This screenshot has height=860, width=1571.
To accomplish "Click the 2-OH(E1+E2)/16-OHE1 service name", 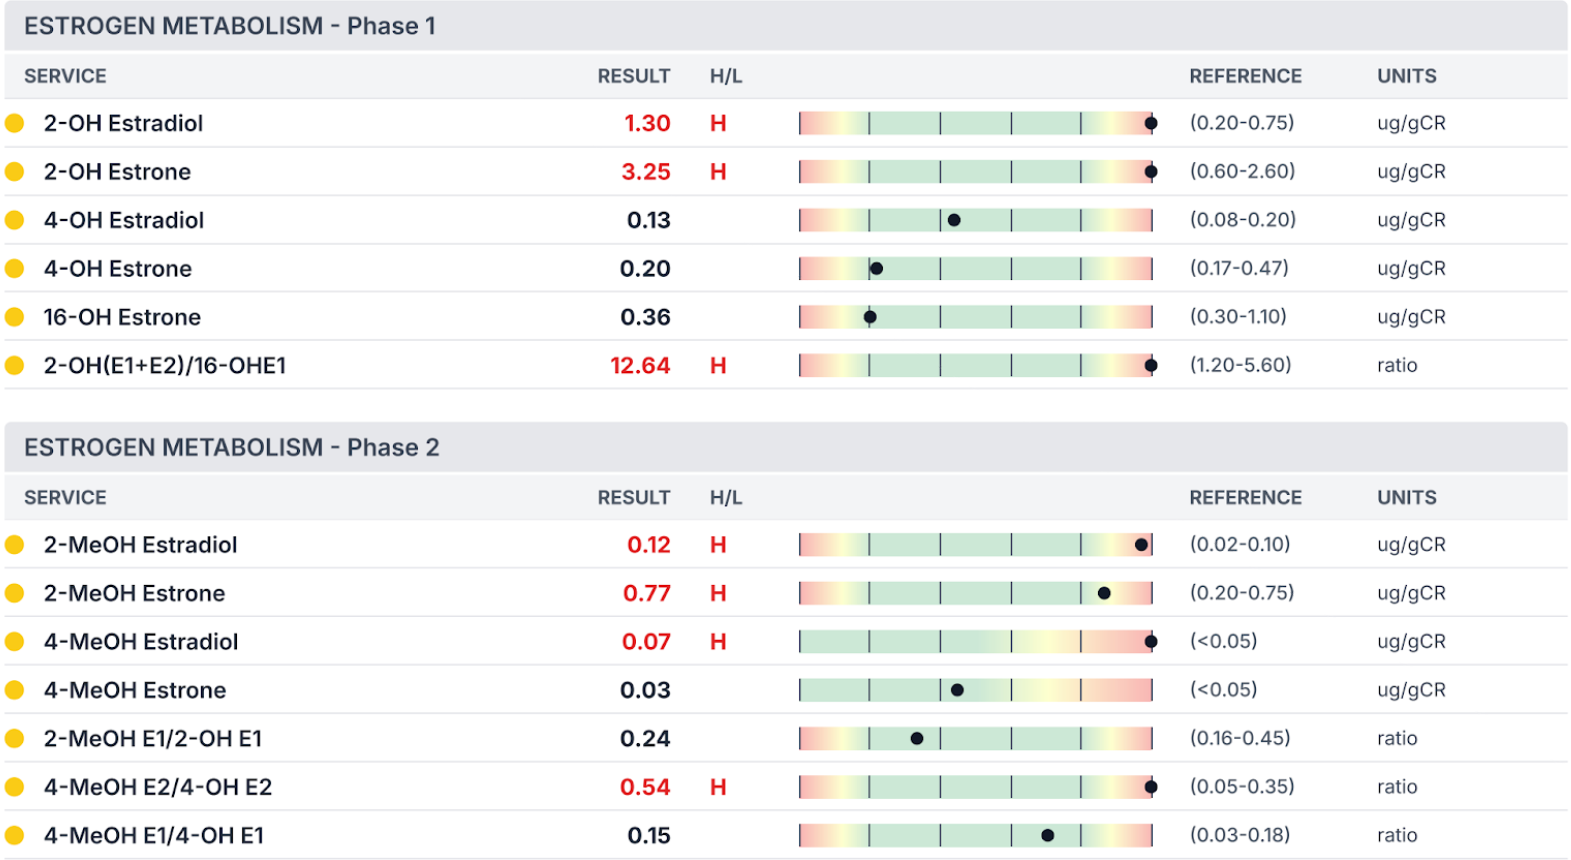I will point(165,366).
